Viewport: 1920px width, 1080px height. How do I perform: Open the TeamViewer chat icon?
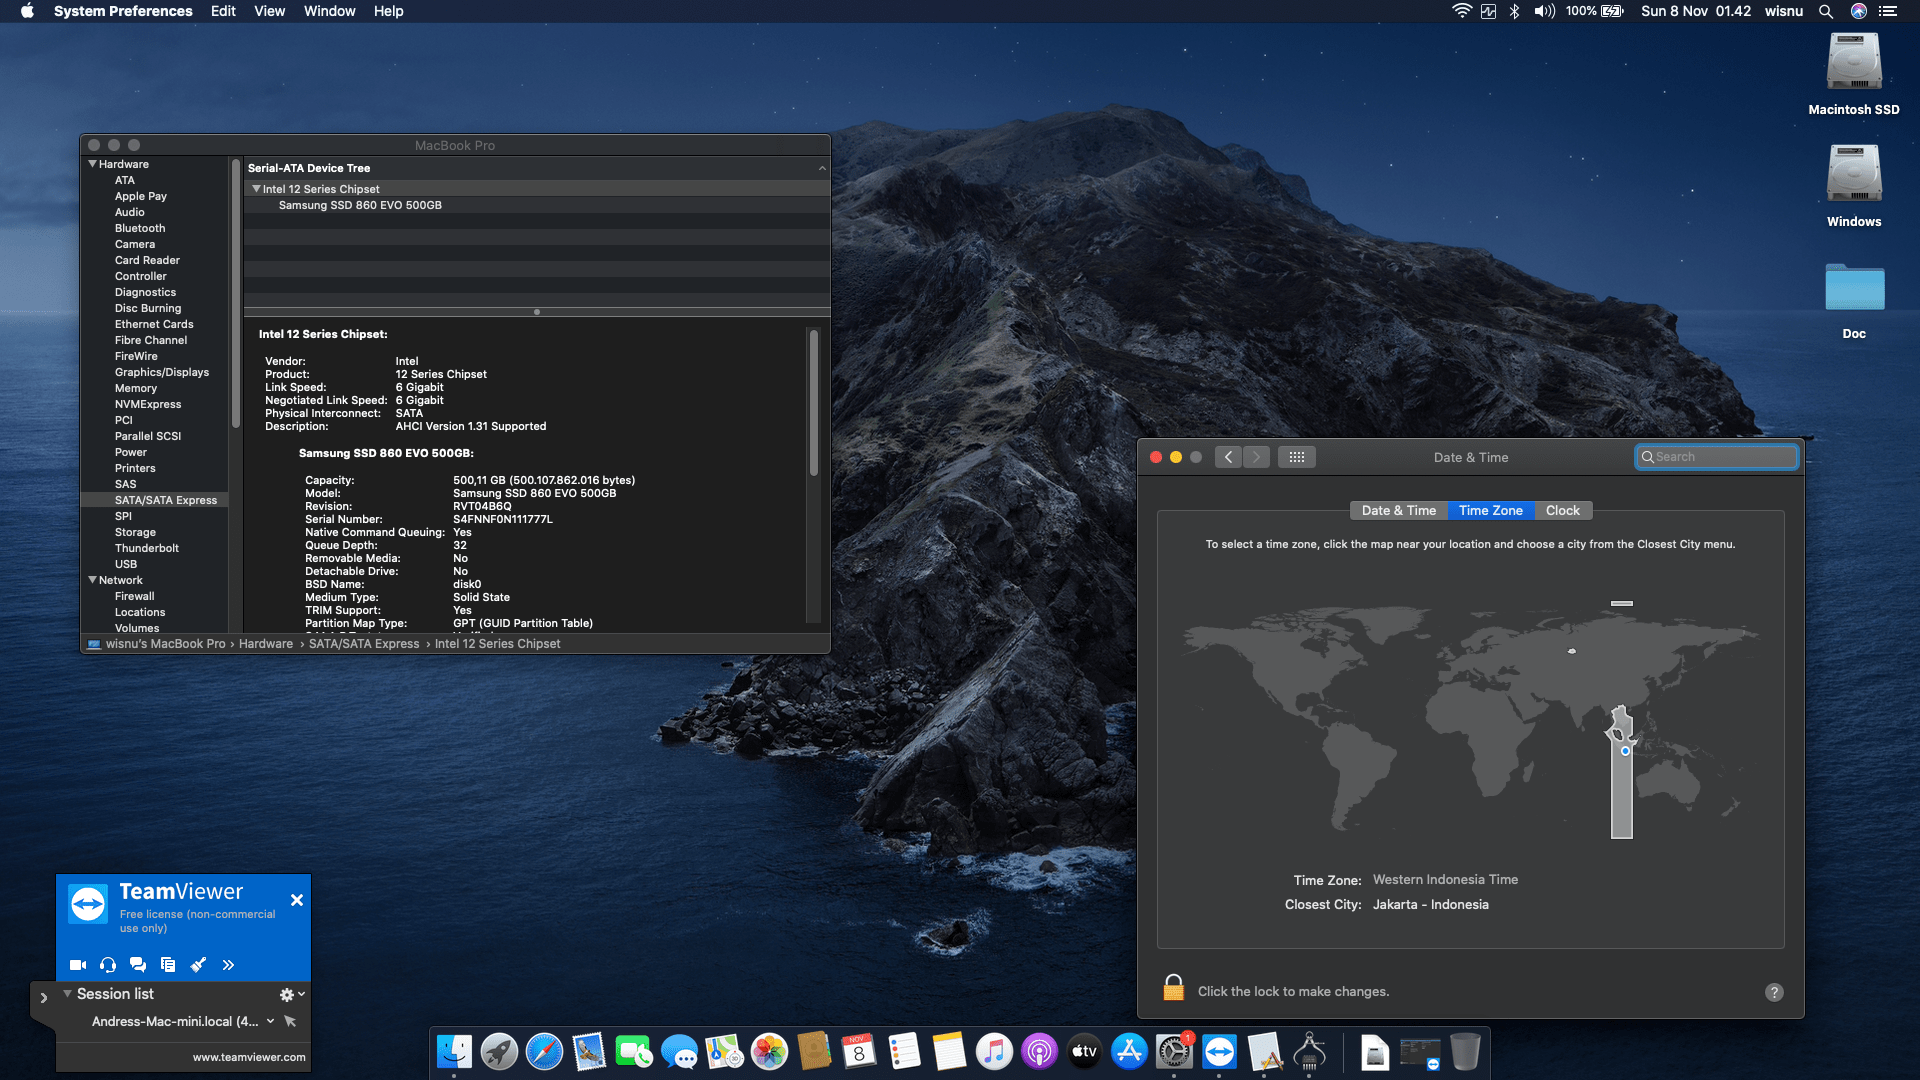[137, 965]
